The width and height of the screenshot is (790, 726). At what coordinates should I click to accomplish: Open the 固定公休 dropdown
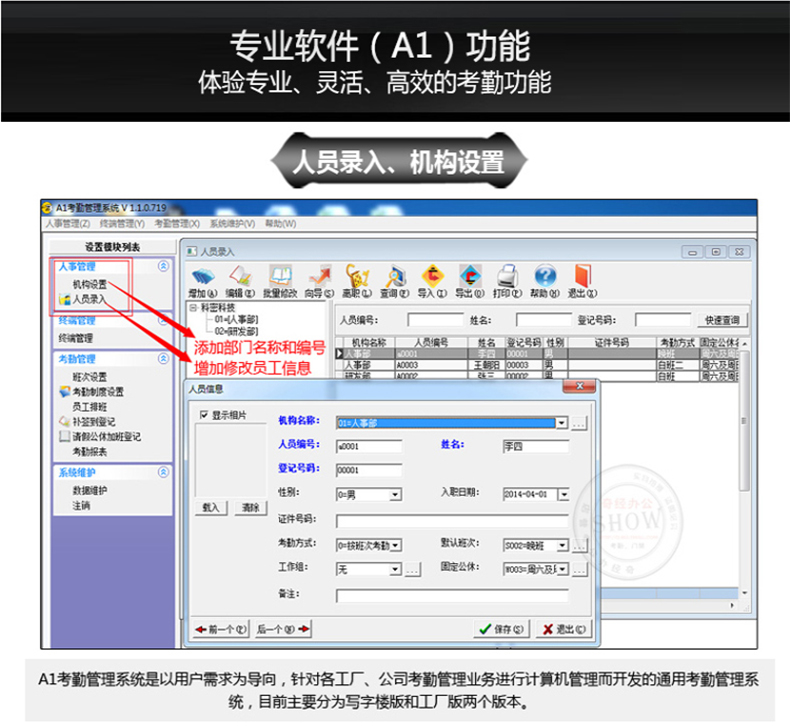point(562,569)
